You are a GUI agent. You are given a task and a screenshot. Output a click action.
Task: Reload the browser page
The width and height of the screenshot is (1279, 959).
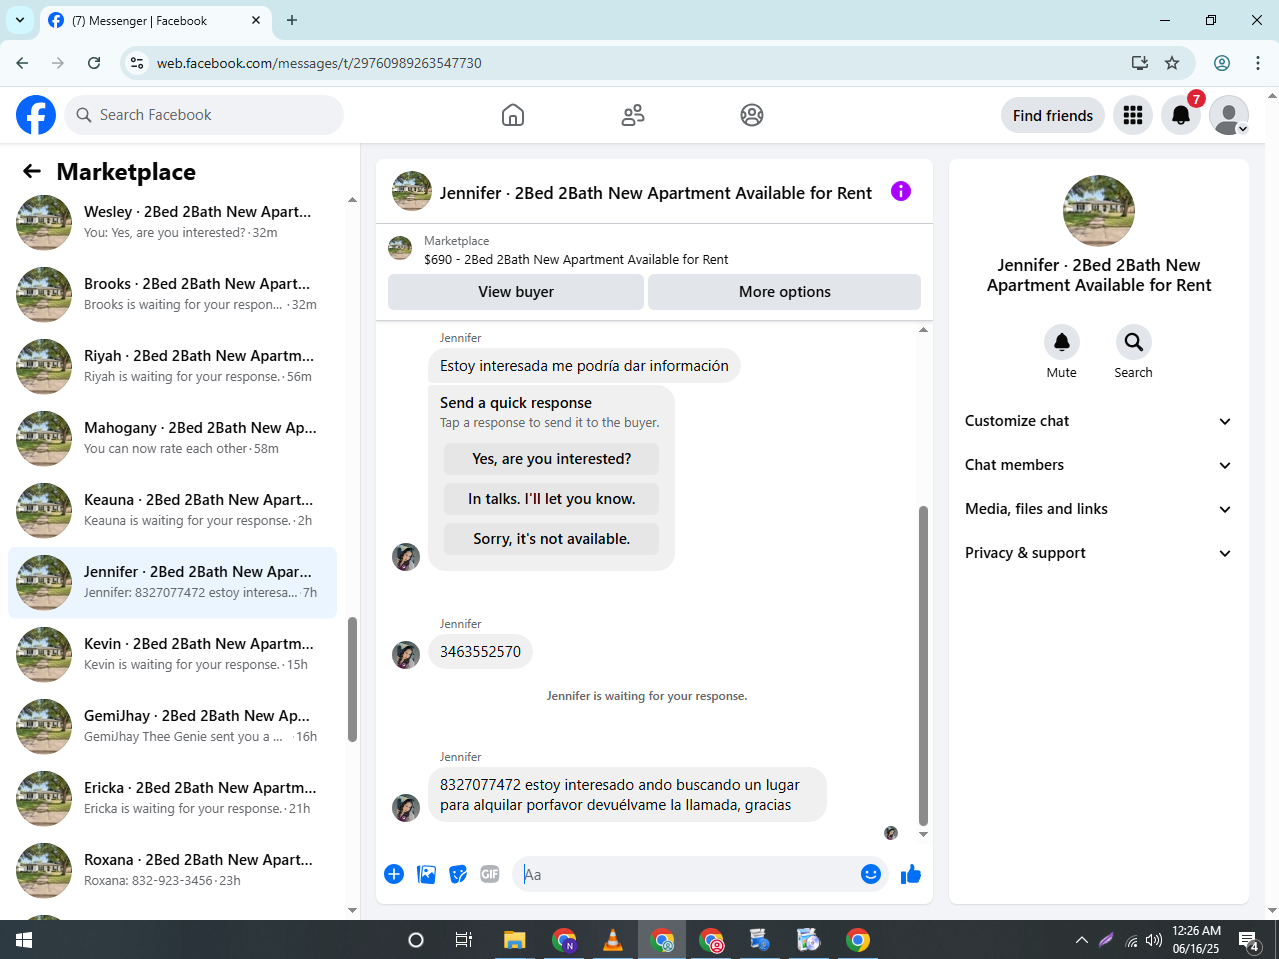pyautogui.click(x=94, y=63)
